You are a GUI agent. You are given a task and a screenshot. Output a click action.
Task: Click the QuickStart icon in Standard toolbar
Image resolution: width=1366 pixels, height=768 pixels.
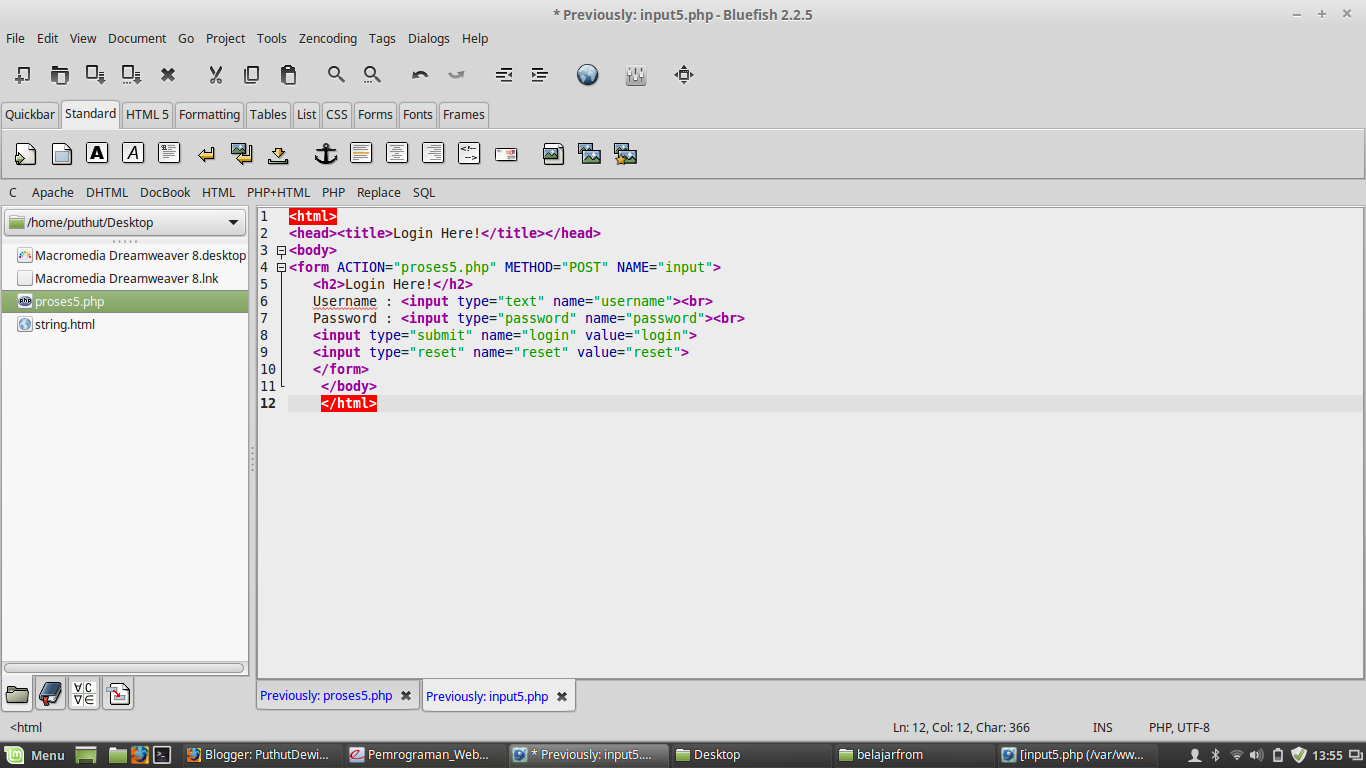pyautogui.click(x=25, y=154)
